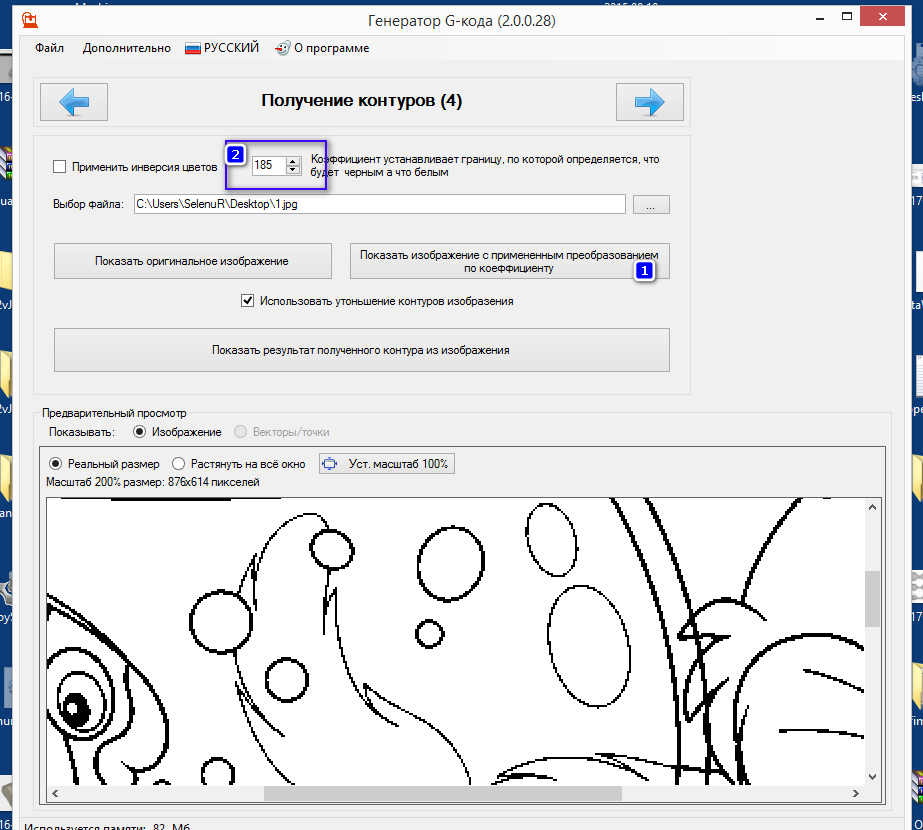The width and height of the screenshot is (923, 830).
Task: Click the file path input field
Action: click(x=380, y=204)
